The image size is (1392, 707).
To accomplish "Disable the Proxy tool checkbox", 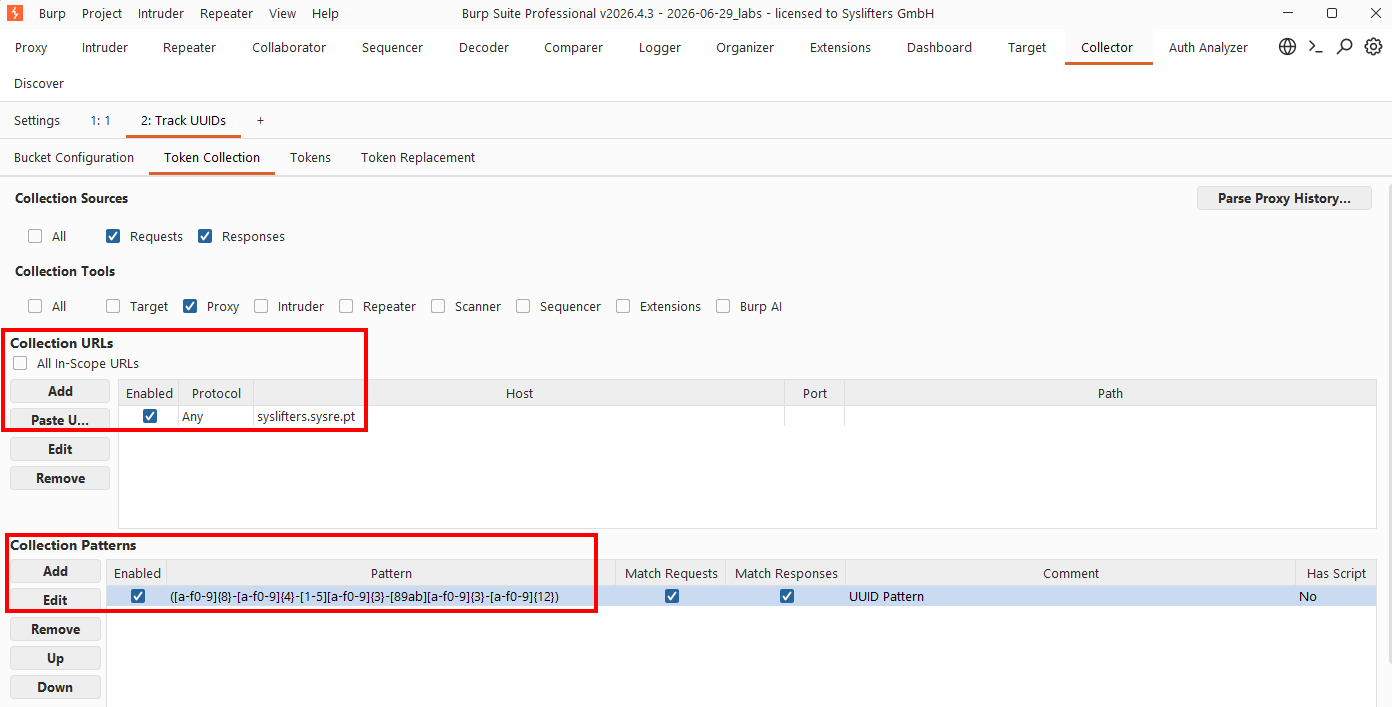I will click(190, 306).
